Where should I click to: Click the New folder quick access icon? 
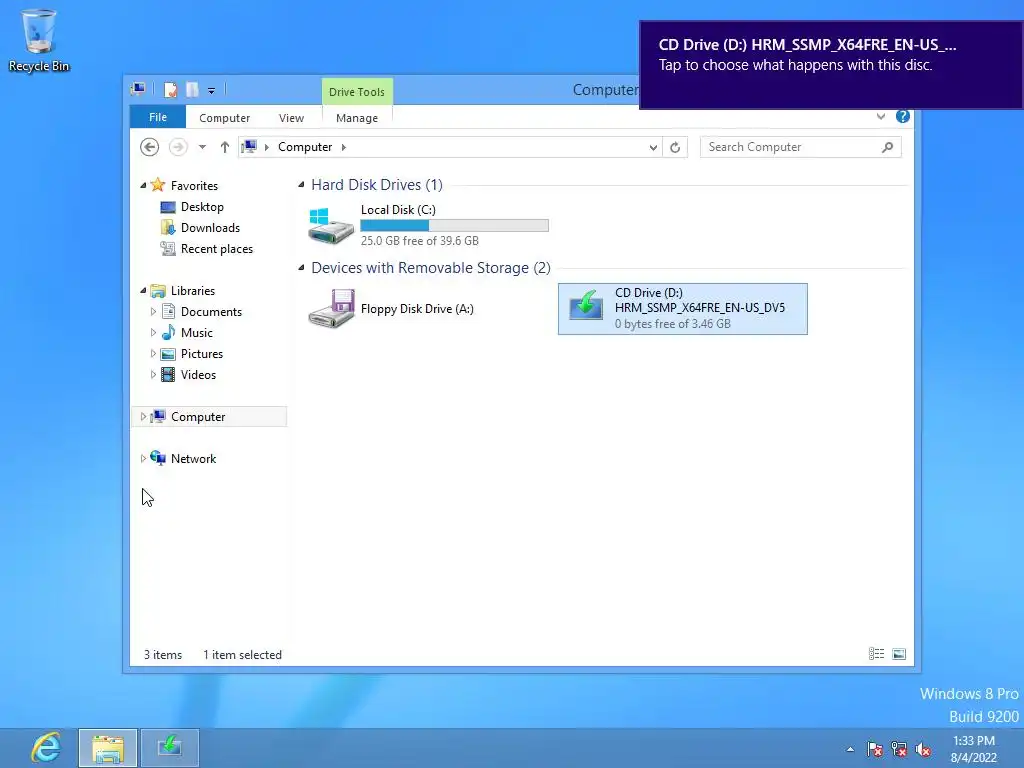click(192, 89)
